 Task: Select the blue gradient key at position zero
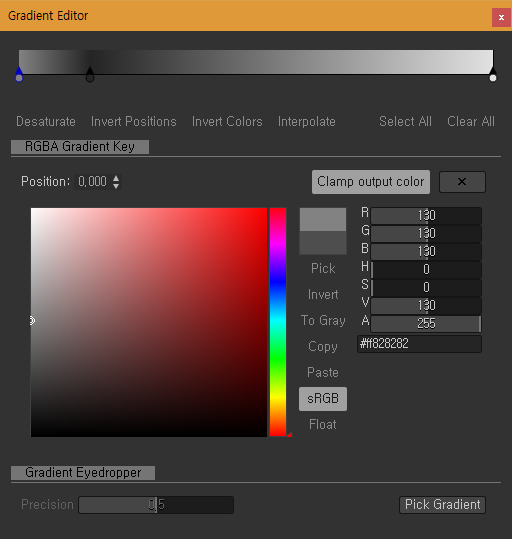19,75
